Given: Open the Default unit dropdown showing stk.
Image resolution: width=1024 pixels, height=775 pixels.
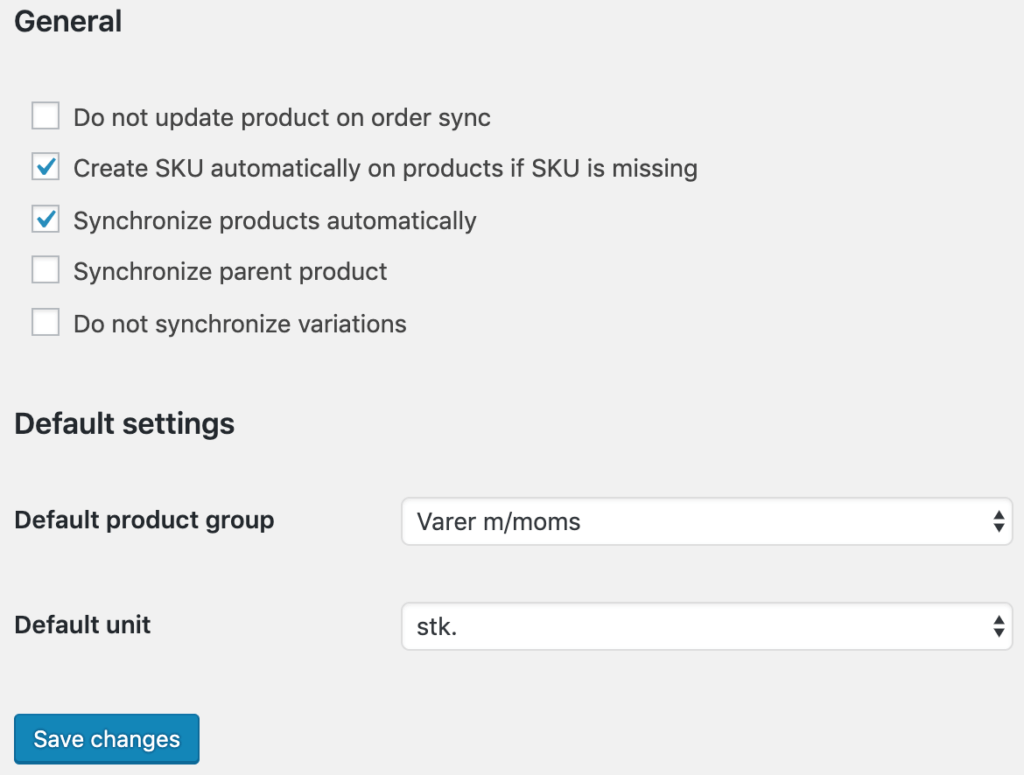Looking at the screenshot, I should click(x=707, y=626).
